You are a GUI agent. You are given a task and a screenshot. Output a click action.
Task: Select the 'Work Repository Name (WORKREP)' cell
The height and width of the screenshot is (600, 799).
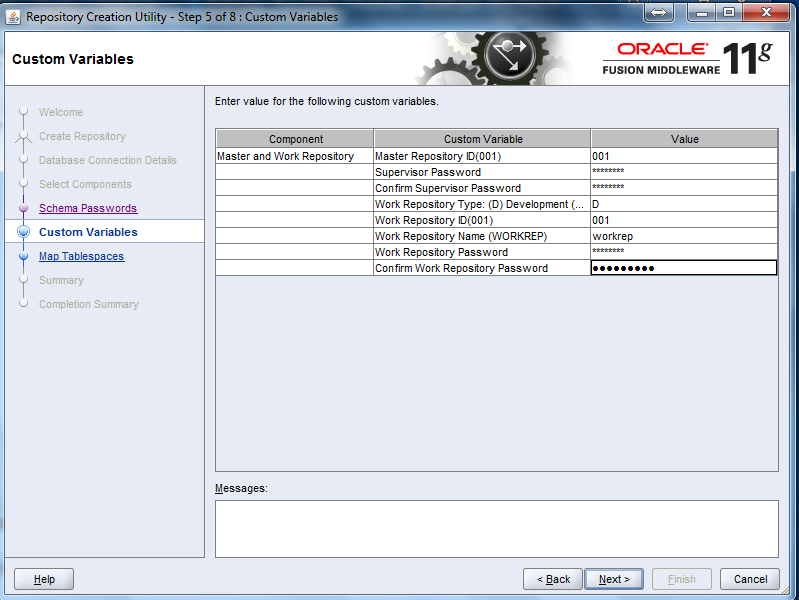tap(482, 236)
